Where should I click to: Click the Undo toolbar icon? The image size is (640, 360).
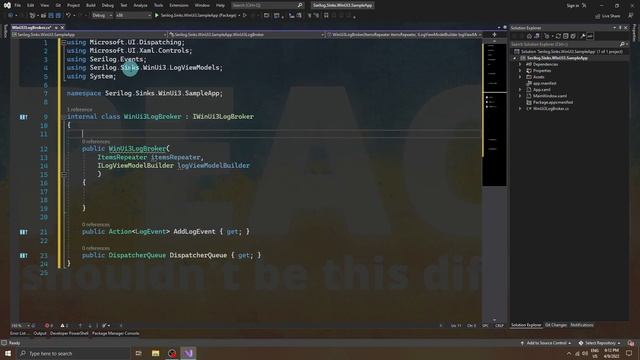pyautogui.click(x=68, y=16)
